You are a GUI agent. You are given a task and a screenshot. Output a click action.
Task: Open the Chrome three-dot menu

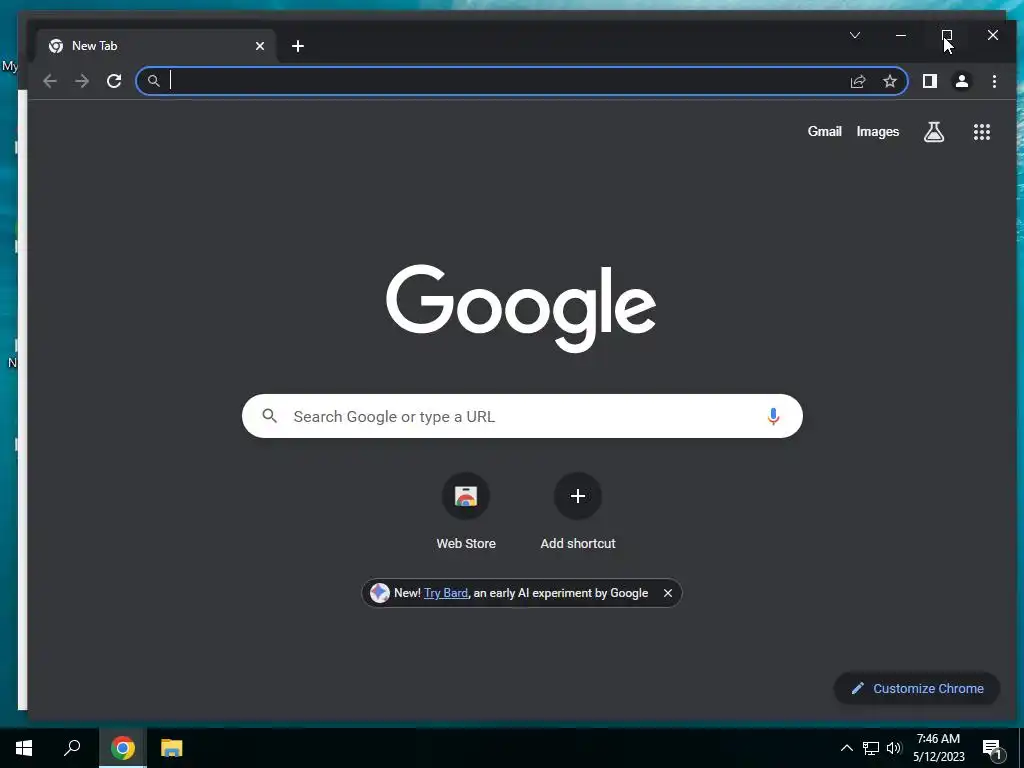(994, 81)
